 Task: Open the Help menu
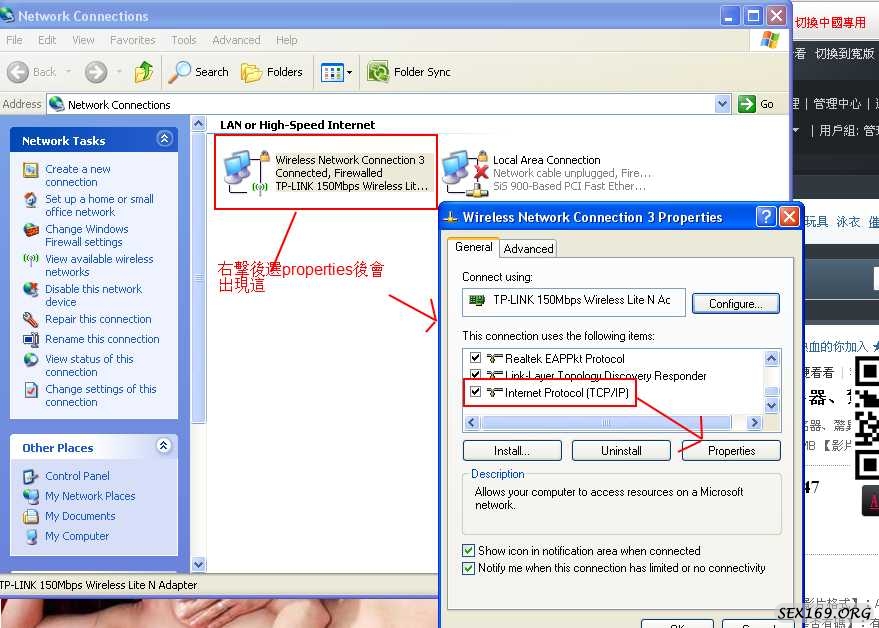tap(286, 40)
